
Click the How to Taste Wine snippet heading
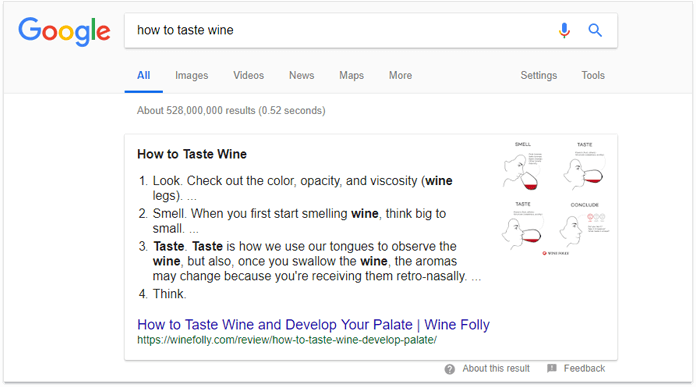pyautogui.click(x=192, y=154)
